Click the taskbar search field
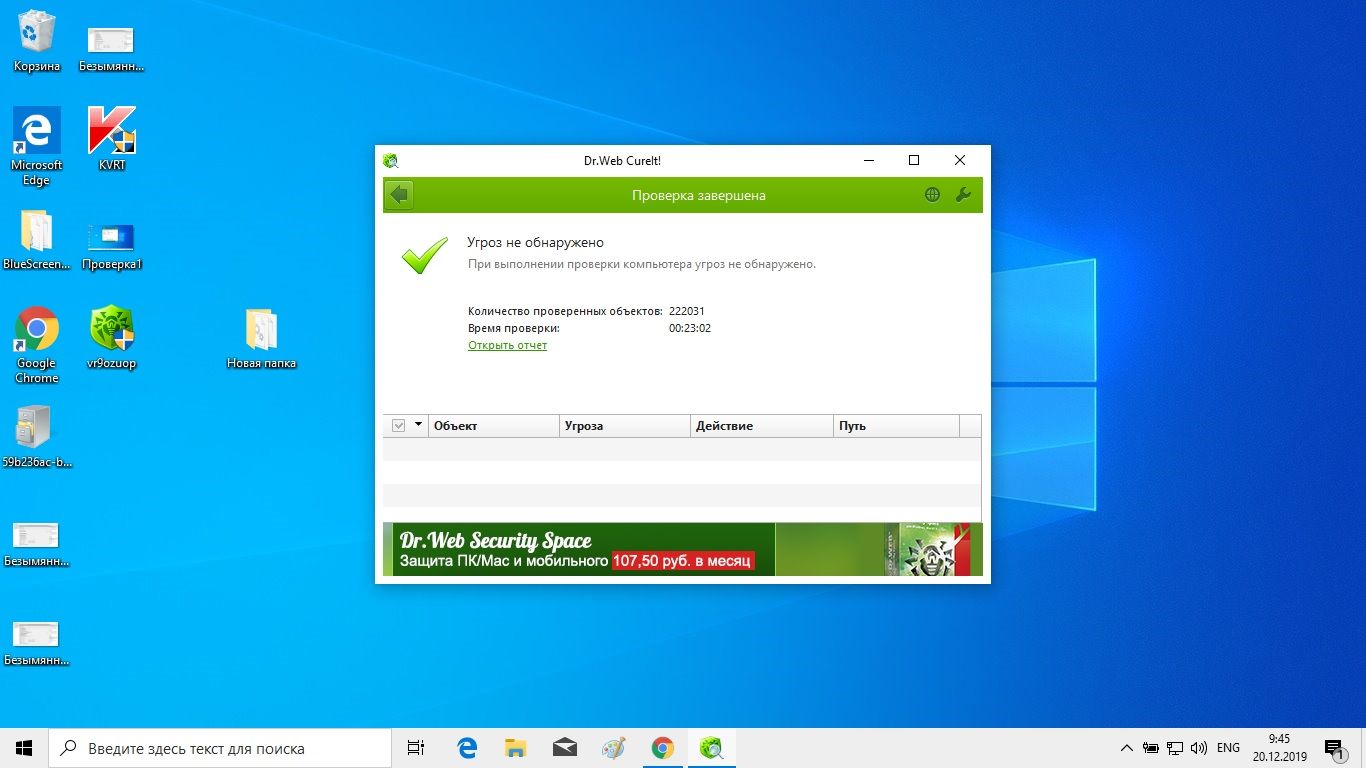The width and height of the screenshot is (1366, 768). [220, 748]
